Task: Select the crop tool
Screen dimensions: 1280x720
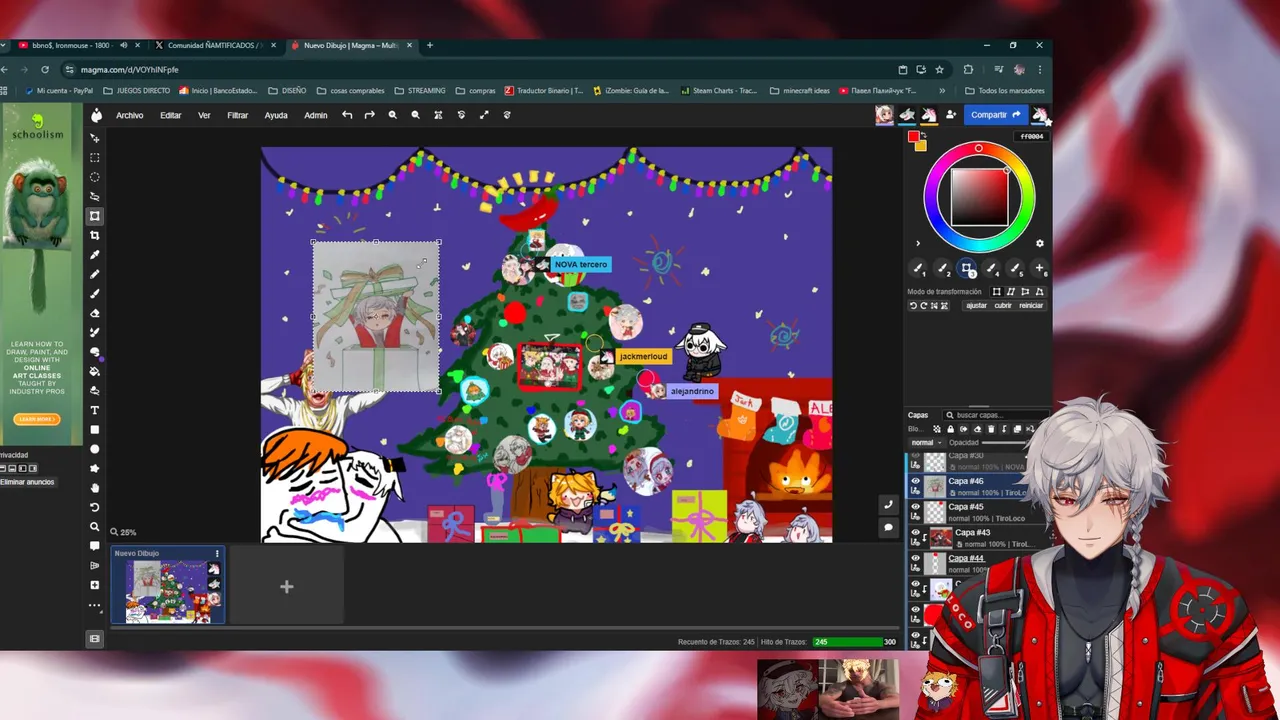Action: point(95,235)
